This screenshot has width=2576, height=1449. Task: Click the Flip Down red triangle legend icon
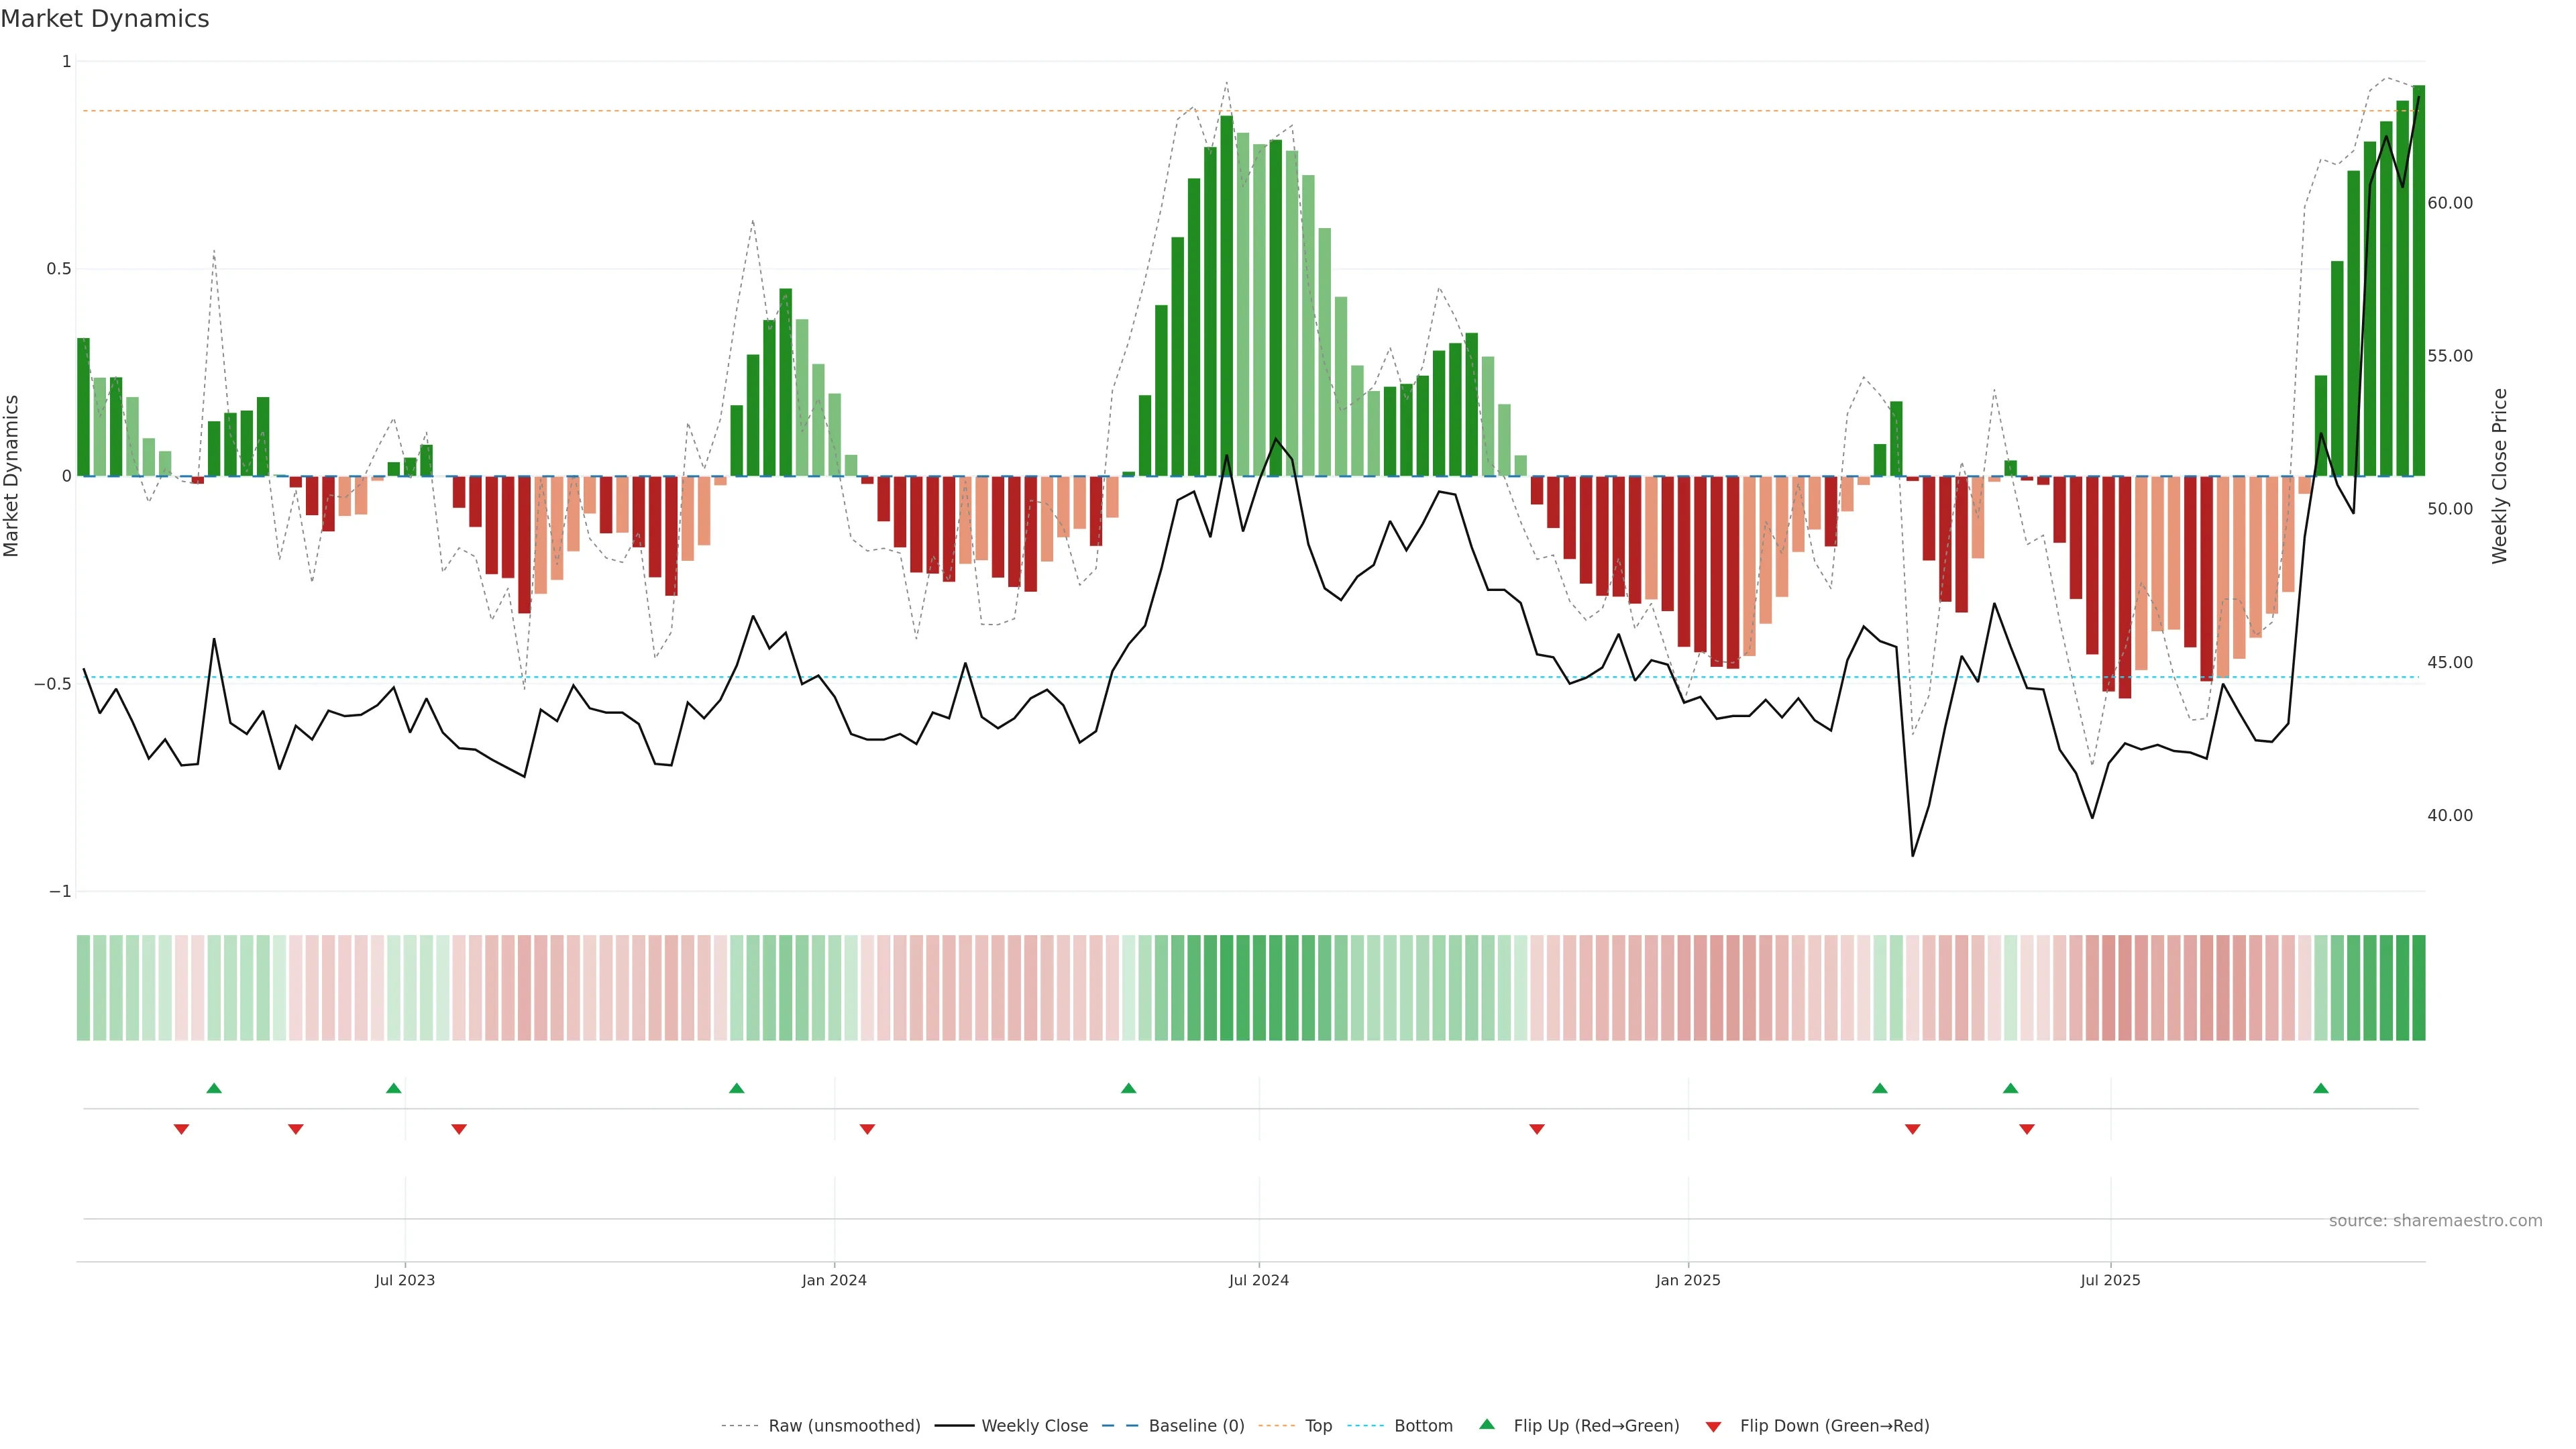1713,1426
